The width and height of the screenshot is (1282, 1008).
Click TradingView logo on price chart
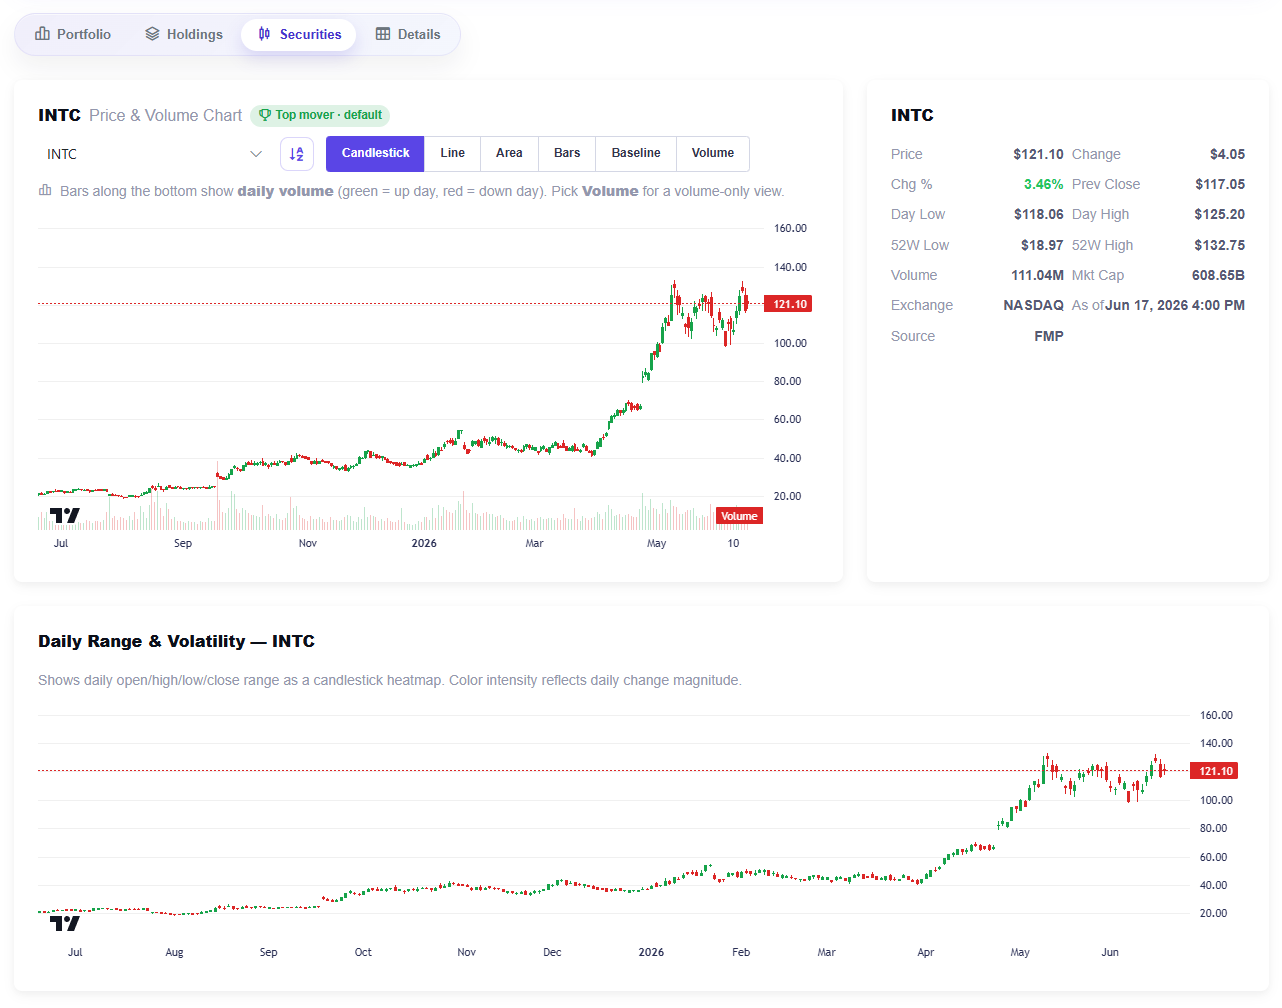(x=65, y=516)
